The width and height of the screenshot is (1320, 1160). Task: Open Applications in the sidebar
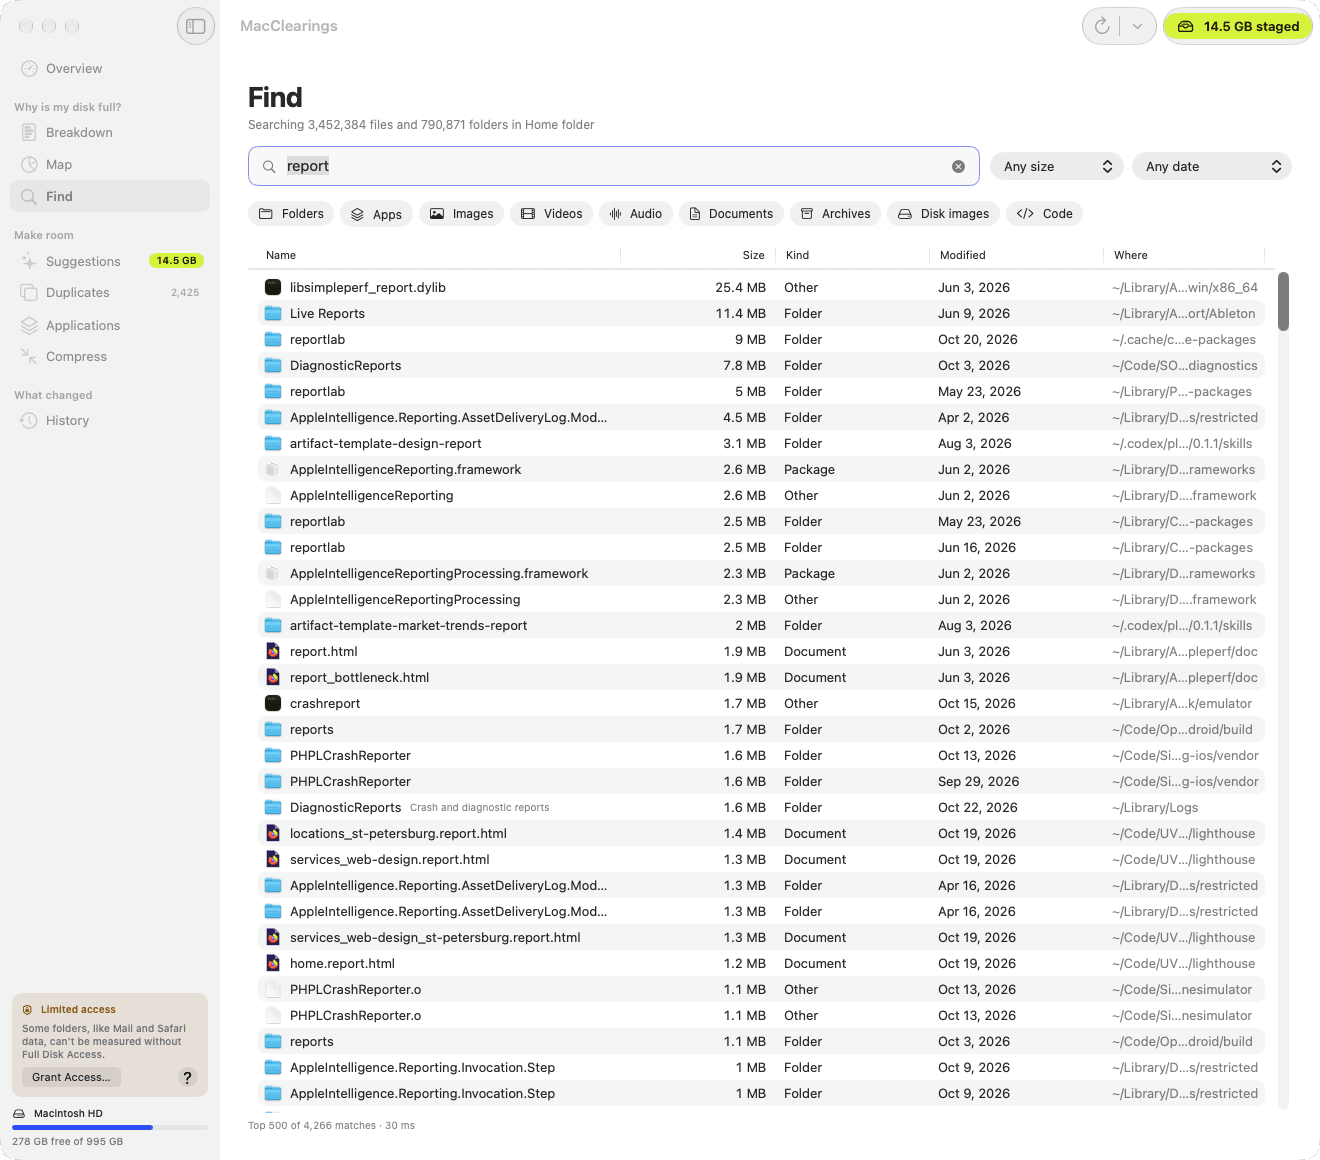point(110,325)
